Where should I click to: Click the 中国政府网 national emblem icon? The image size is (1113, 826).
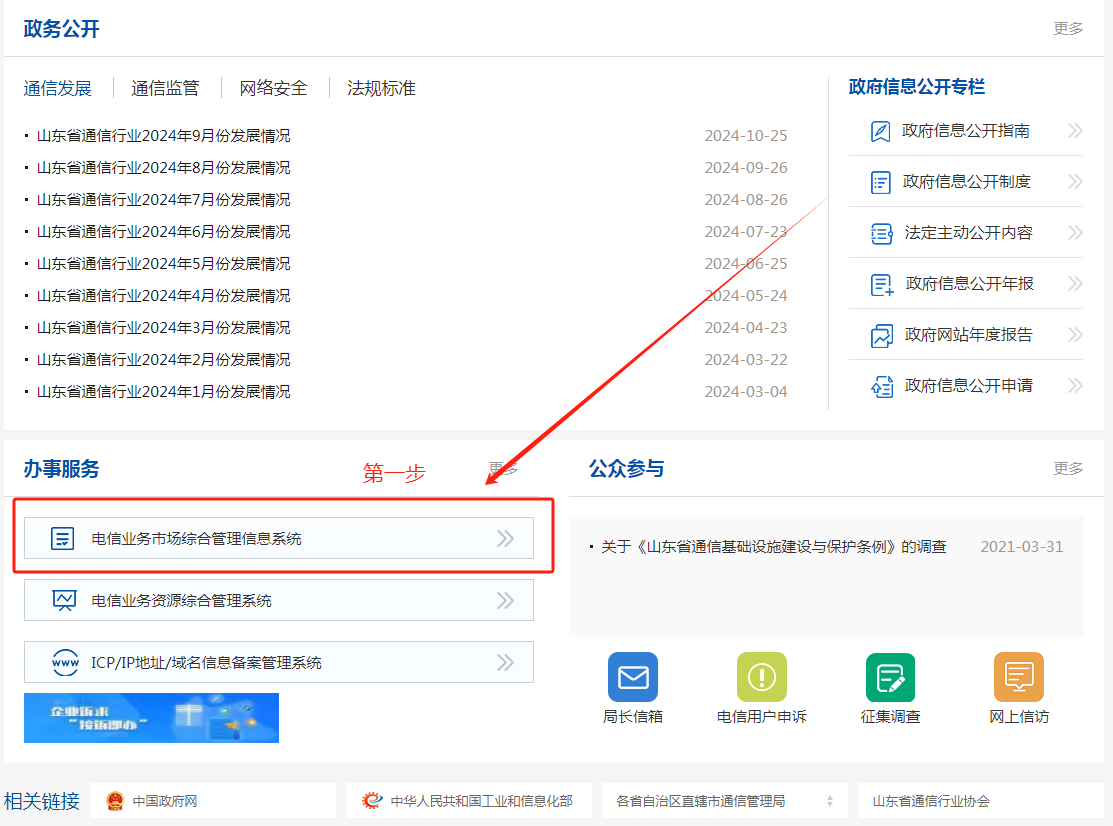[x=114, y=801]
